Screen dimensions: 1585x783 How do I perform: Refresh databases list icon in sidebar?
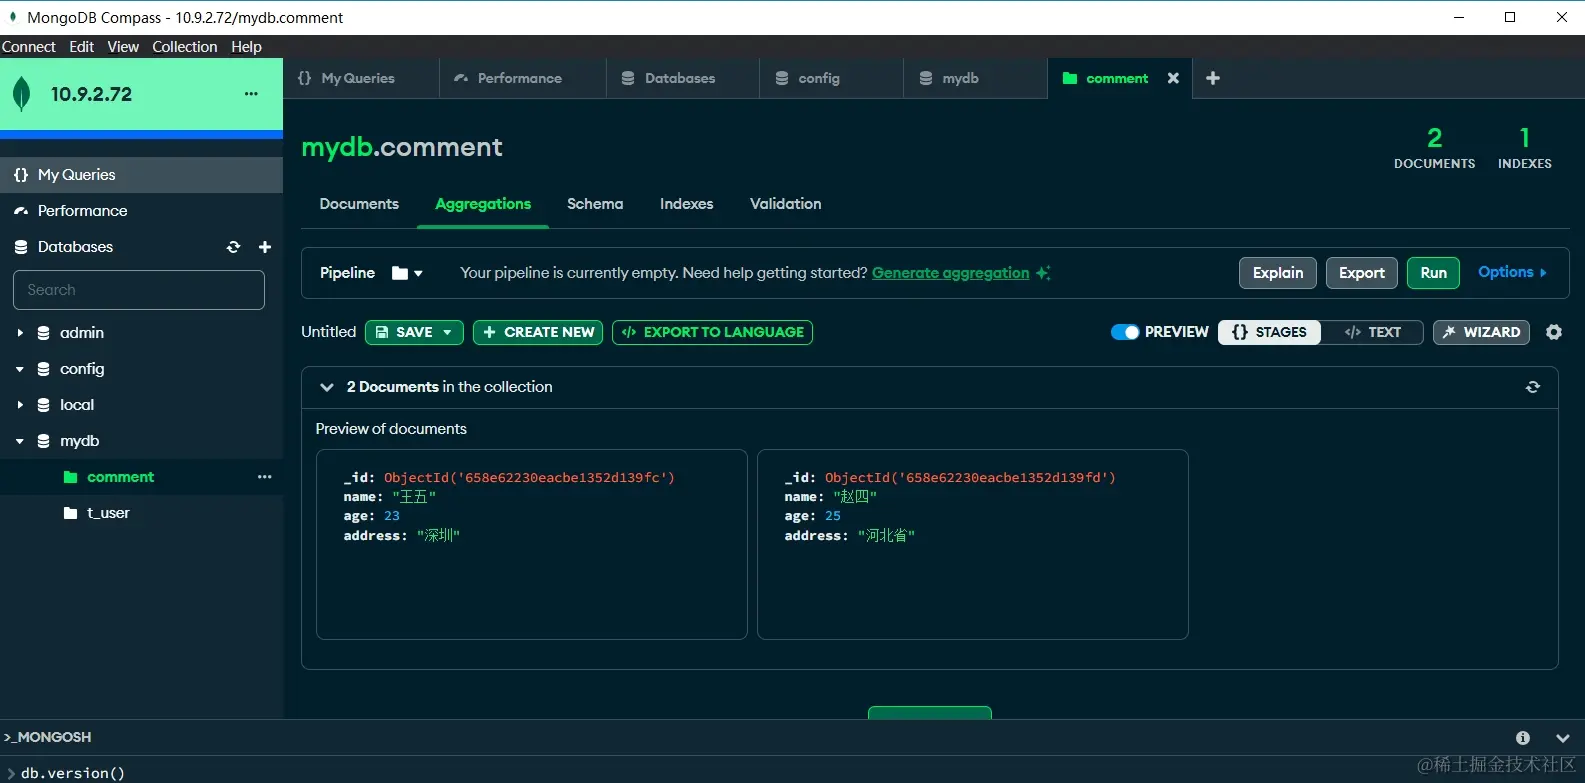coord(233,247)
